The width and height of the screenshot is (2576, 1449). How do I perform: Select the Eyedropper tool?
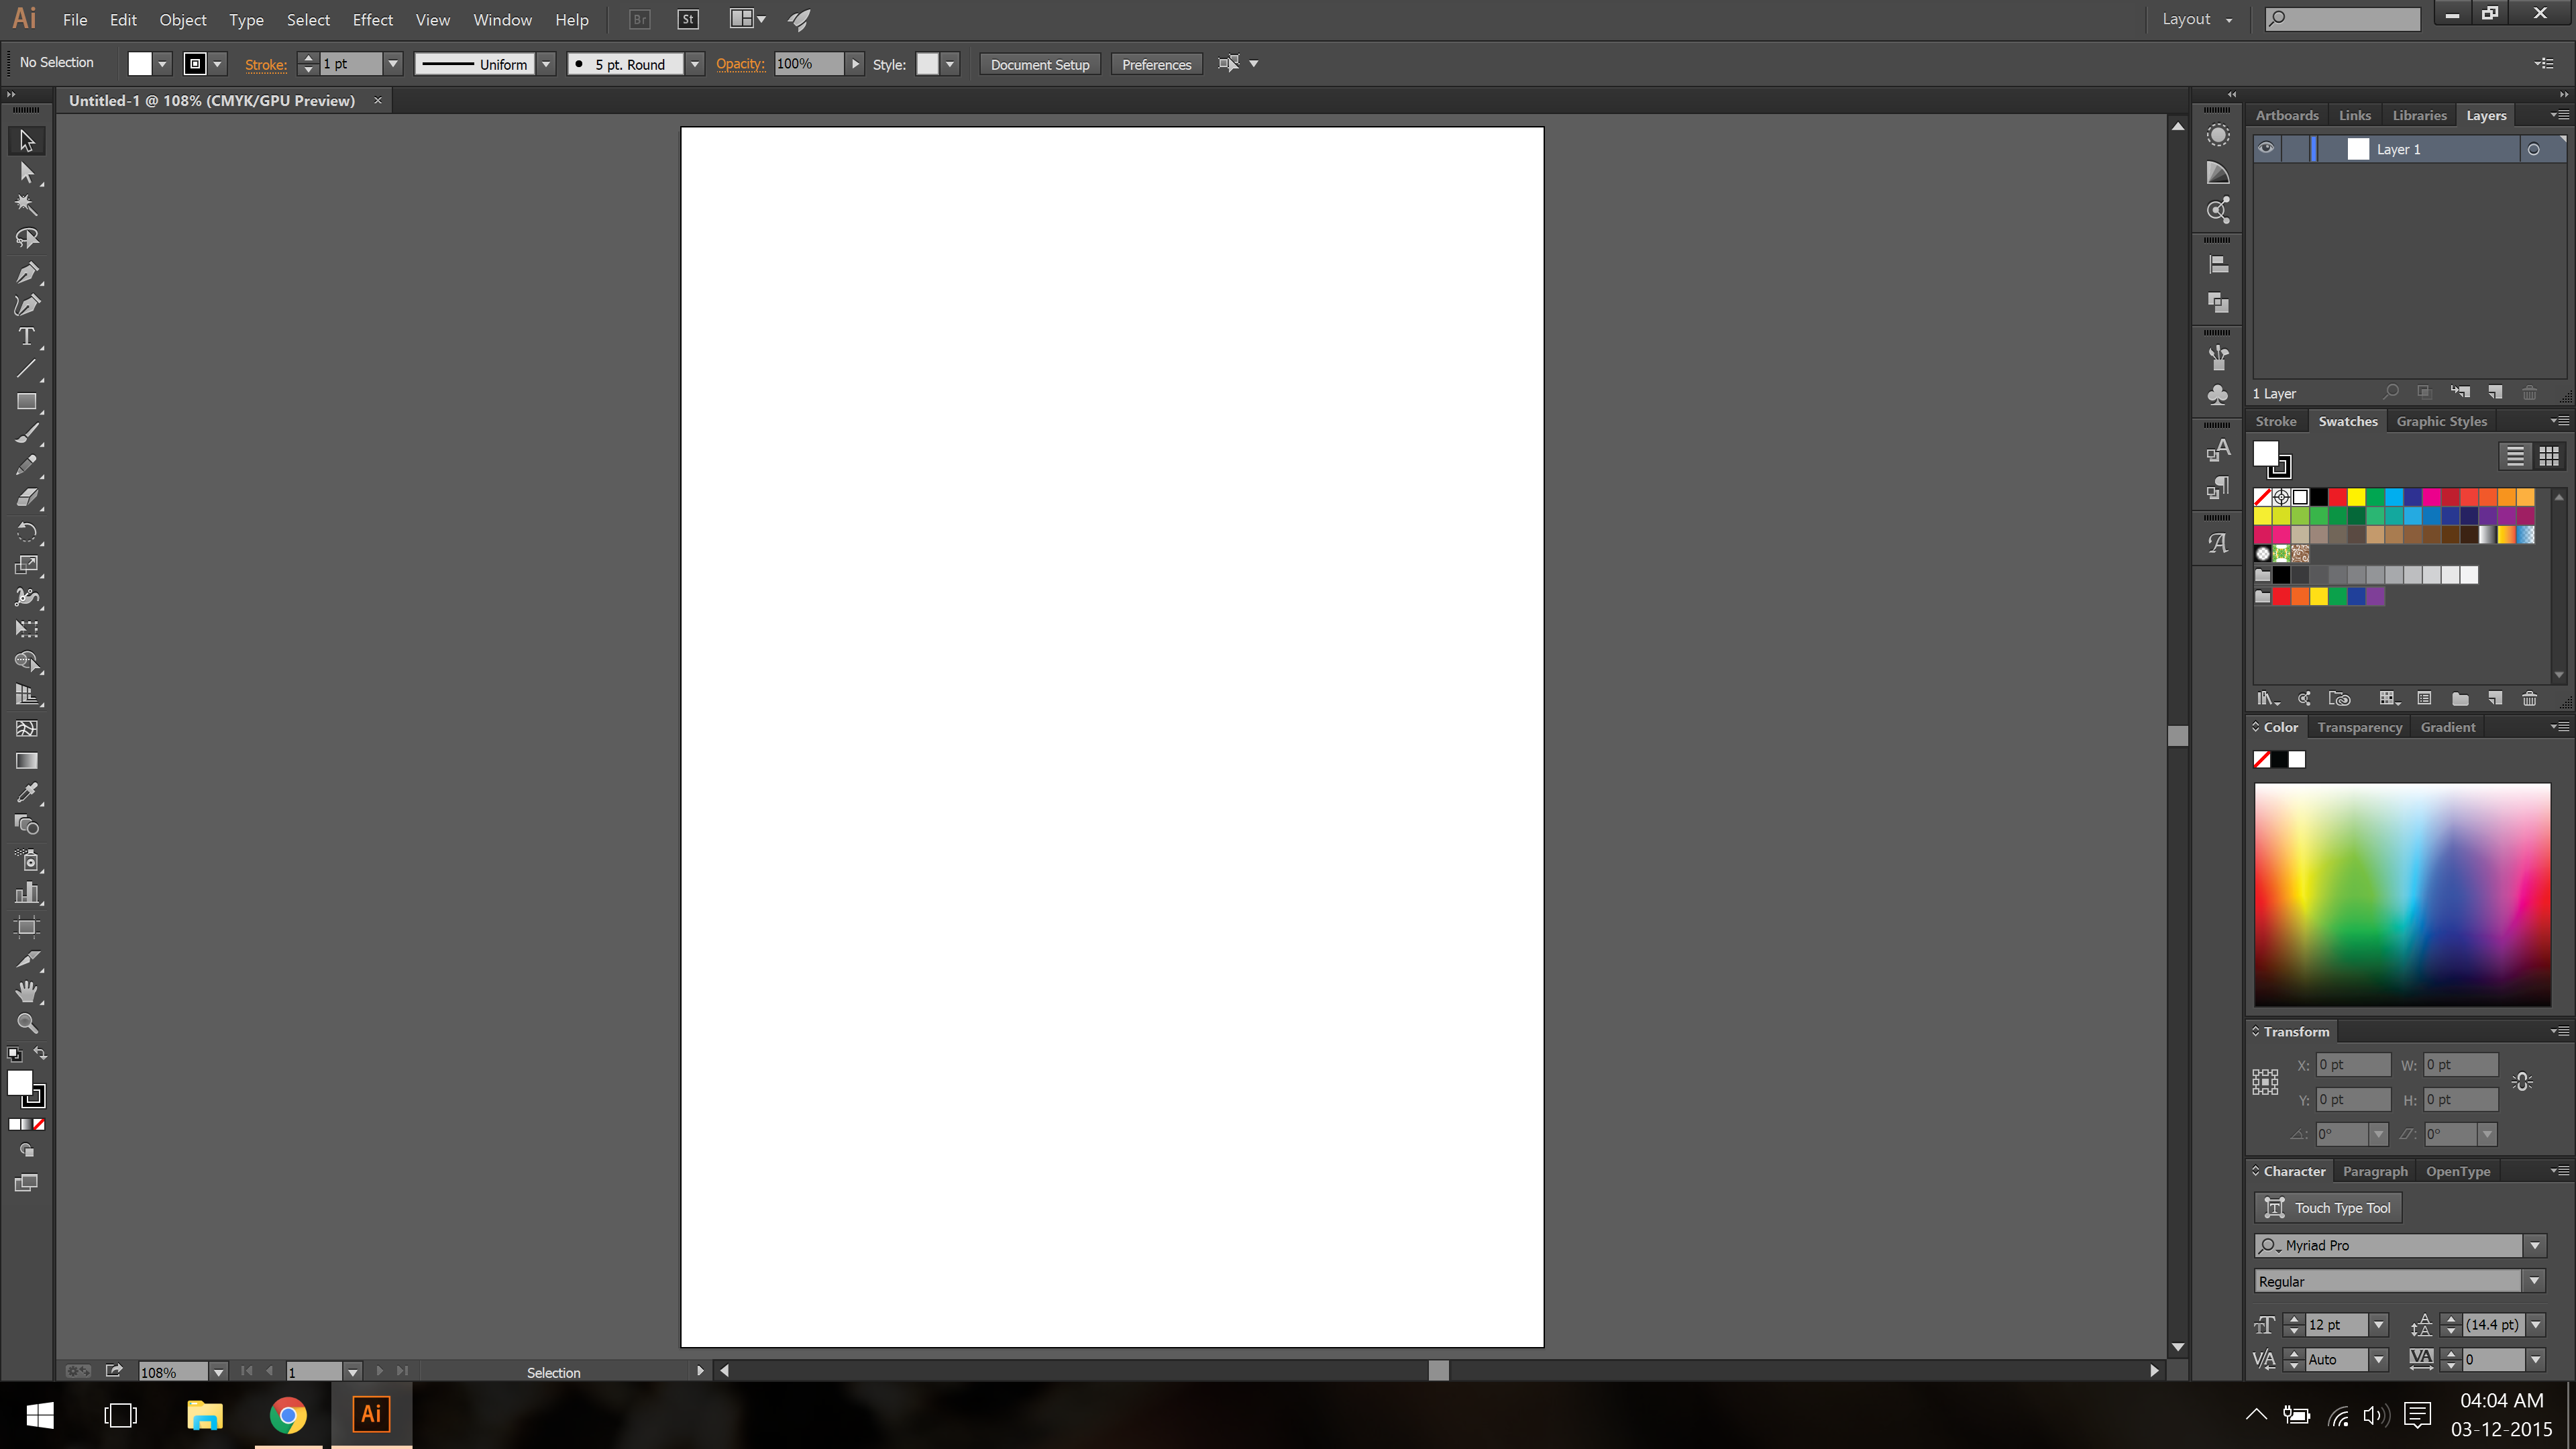click(x=26, y=793)
